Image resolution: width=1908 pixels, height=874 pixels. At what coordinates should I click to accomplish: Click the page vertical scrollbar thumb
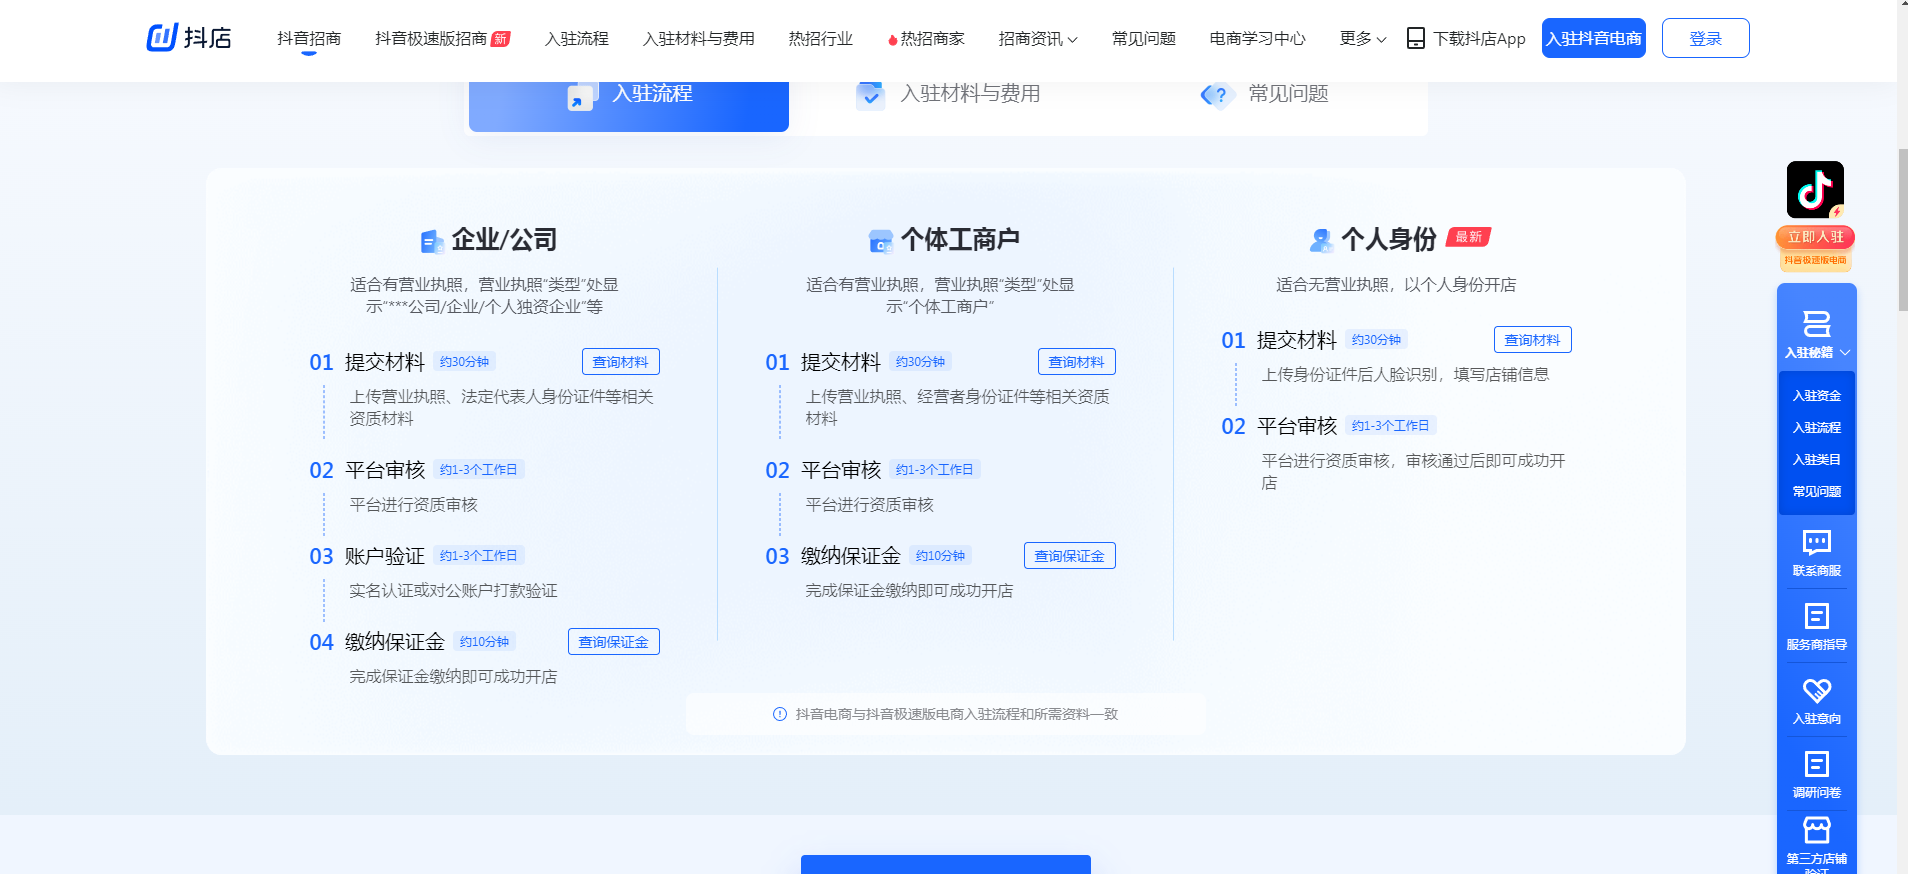coord(1902,230)
